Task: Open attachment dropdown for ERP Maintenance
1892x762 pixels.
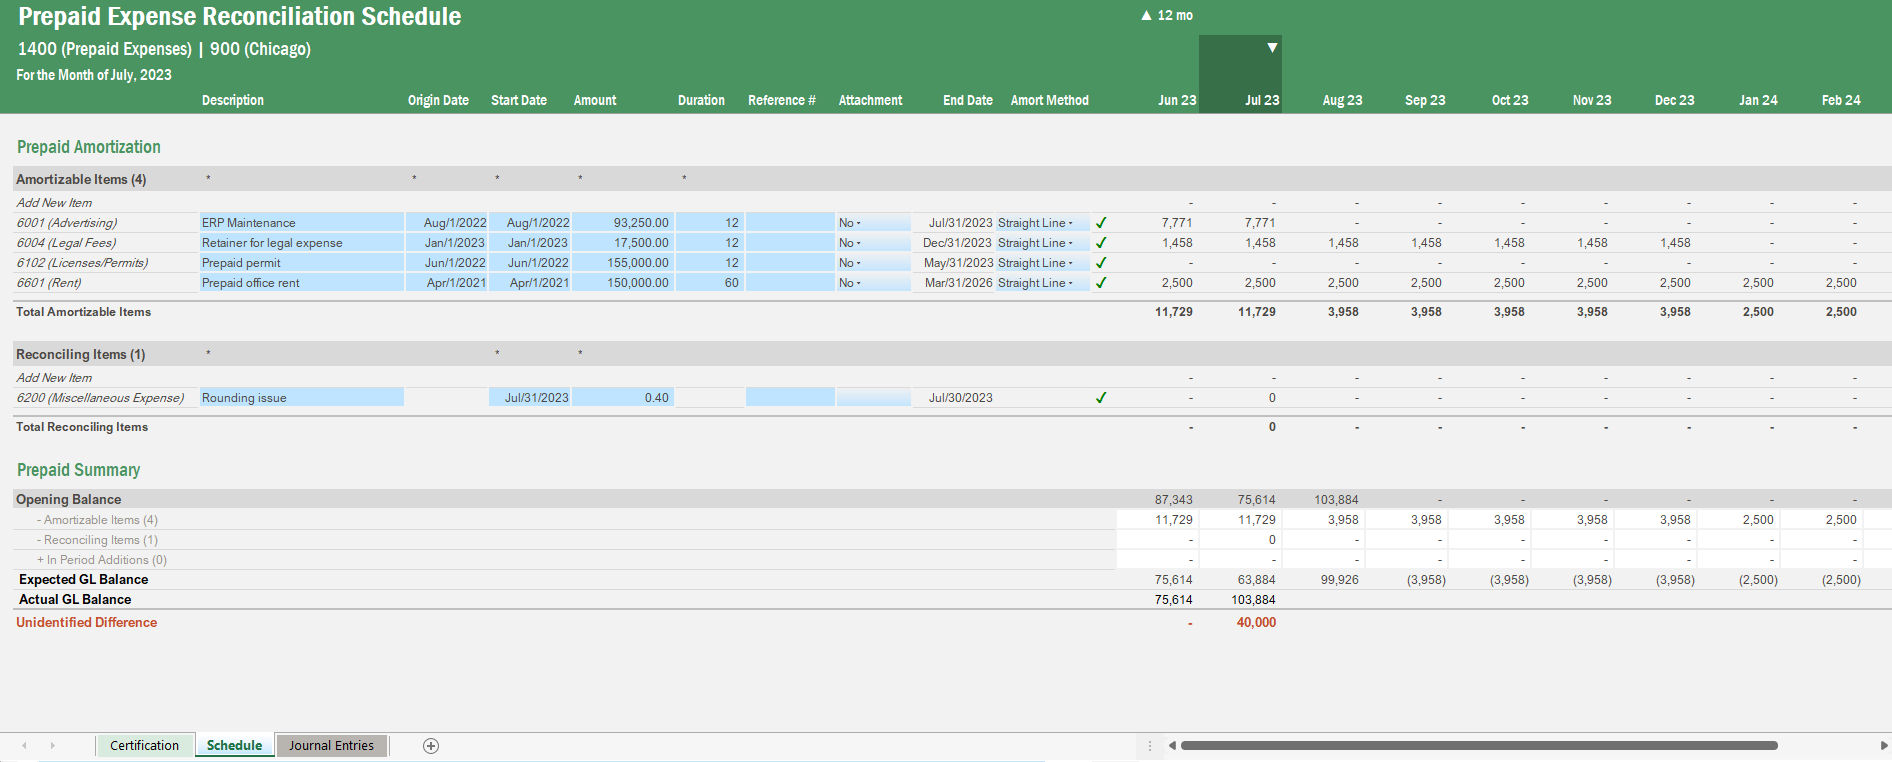Action: pos(858,223)
